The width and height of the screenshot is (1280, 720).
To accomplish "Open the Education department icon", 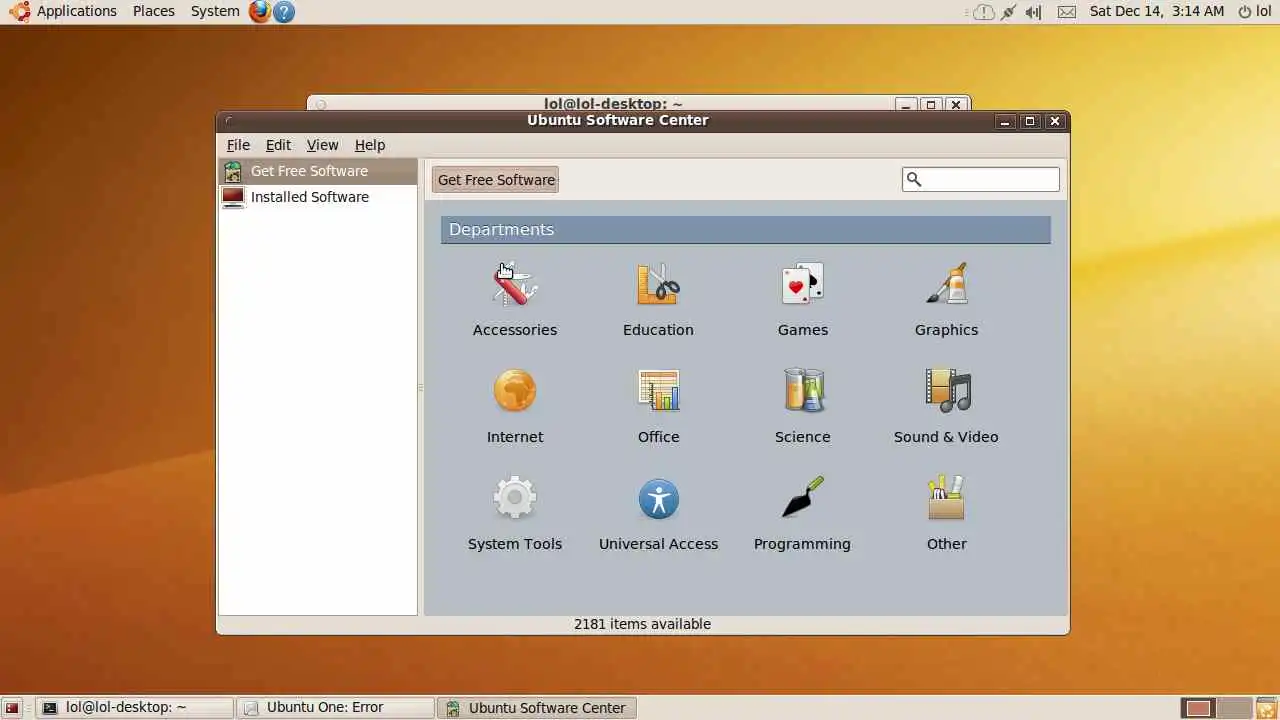I will coord(658,284).
